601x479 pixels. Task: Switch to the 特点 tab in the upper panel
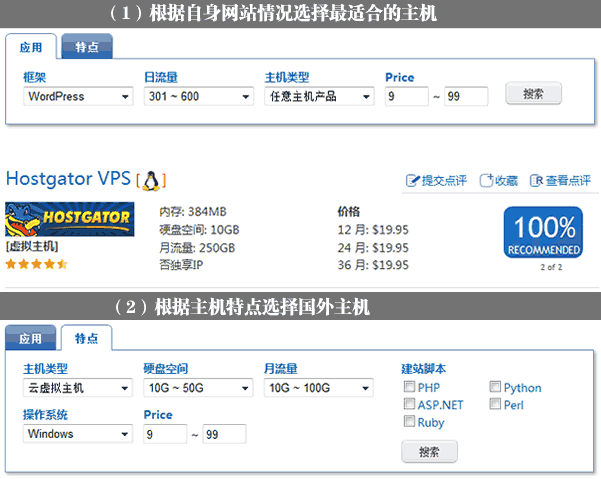click(x=87, y=47)
